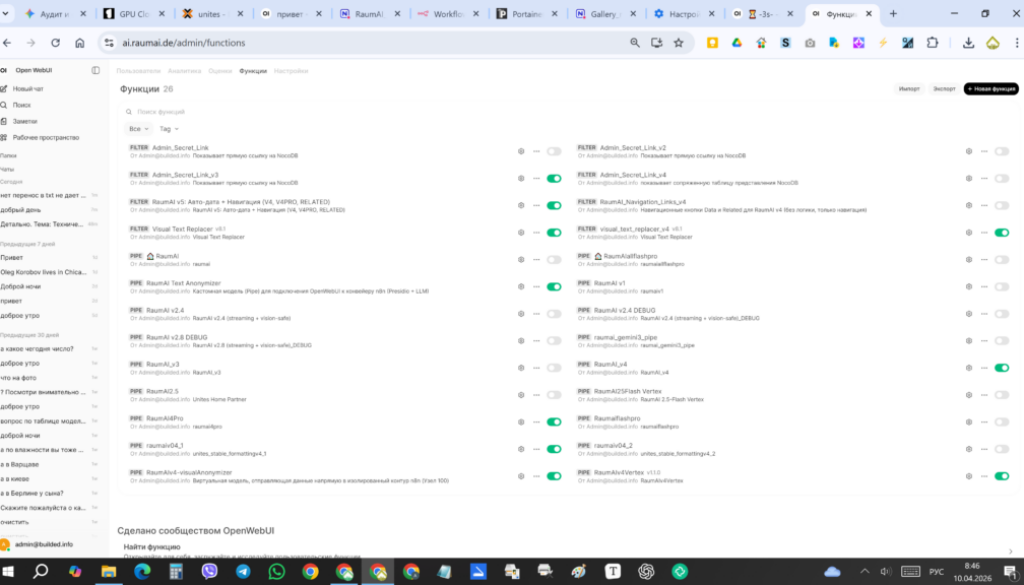Open Chrome downloads icon

[968, 42]
